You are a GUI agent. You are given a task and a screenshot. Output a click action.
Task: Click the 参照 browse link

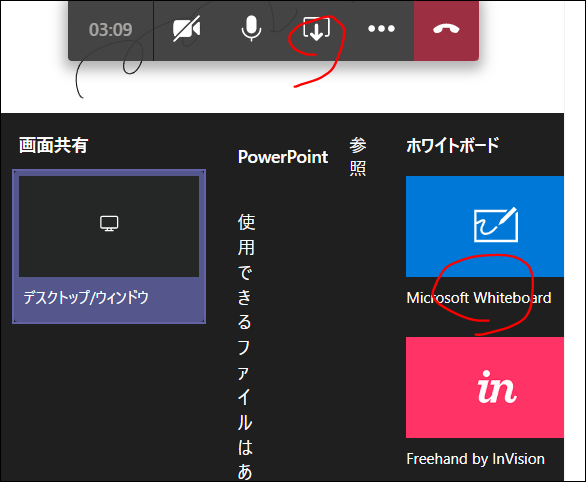coord(358,157)
